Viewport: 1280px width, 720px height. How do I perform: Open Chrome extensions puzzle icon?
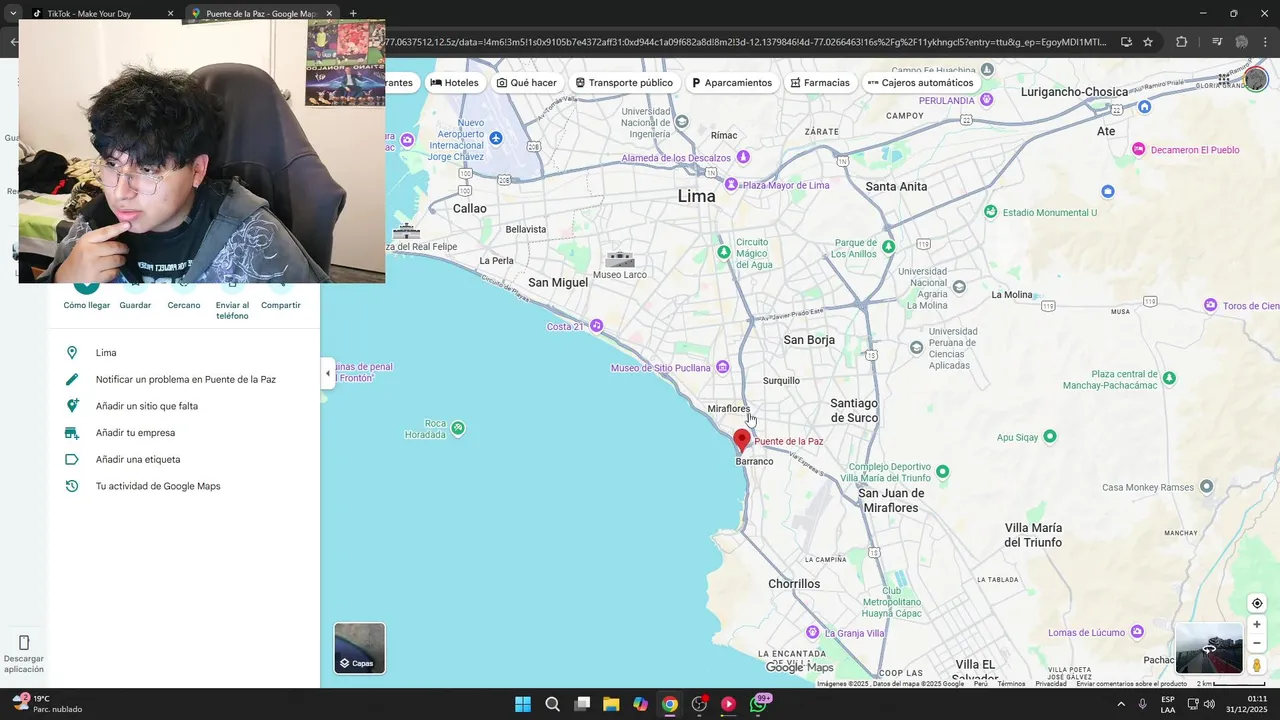pos(1182,42)
